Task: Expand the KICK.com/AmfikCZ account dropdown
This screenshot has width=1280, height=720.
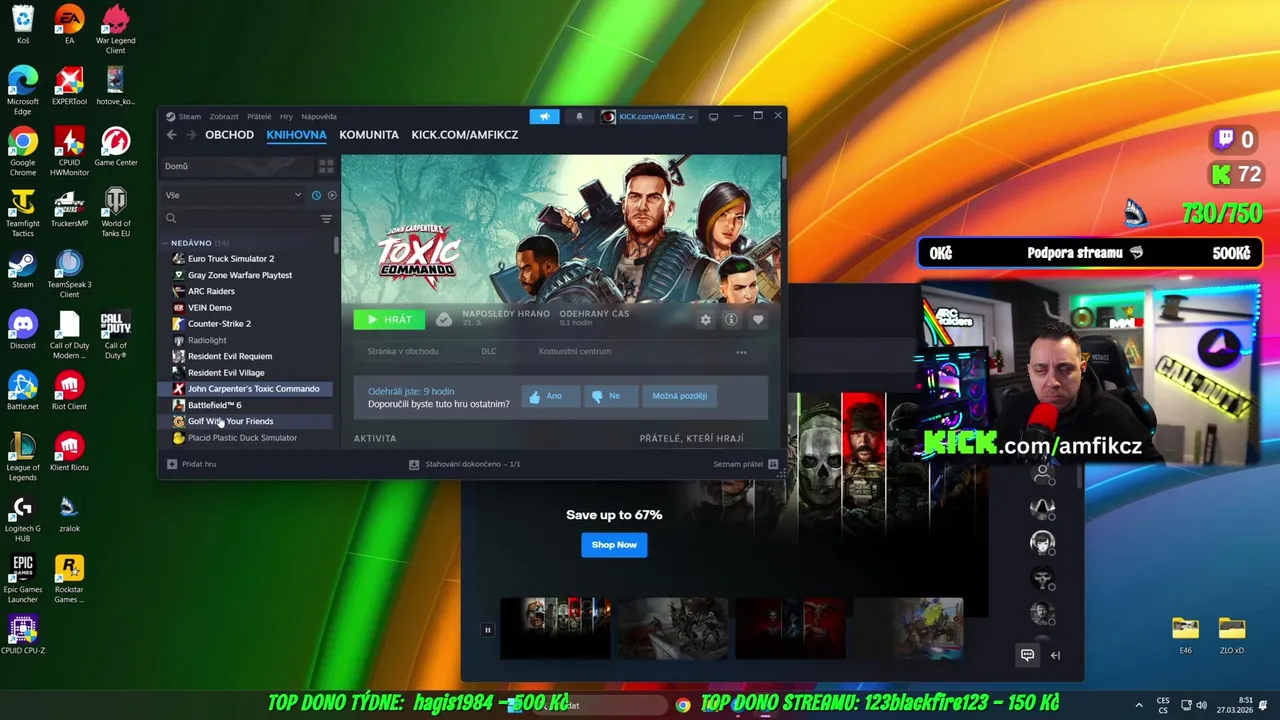Action: [648, 117]
